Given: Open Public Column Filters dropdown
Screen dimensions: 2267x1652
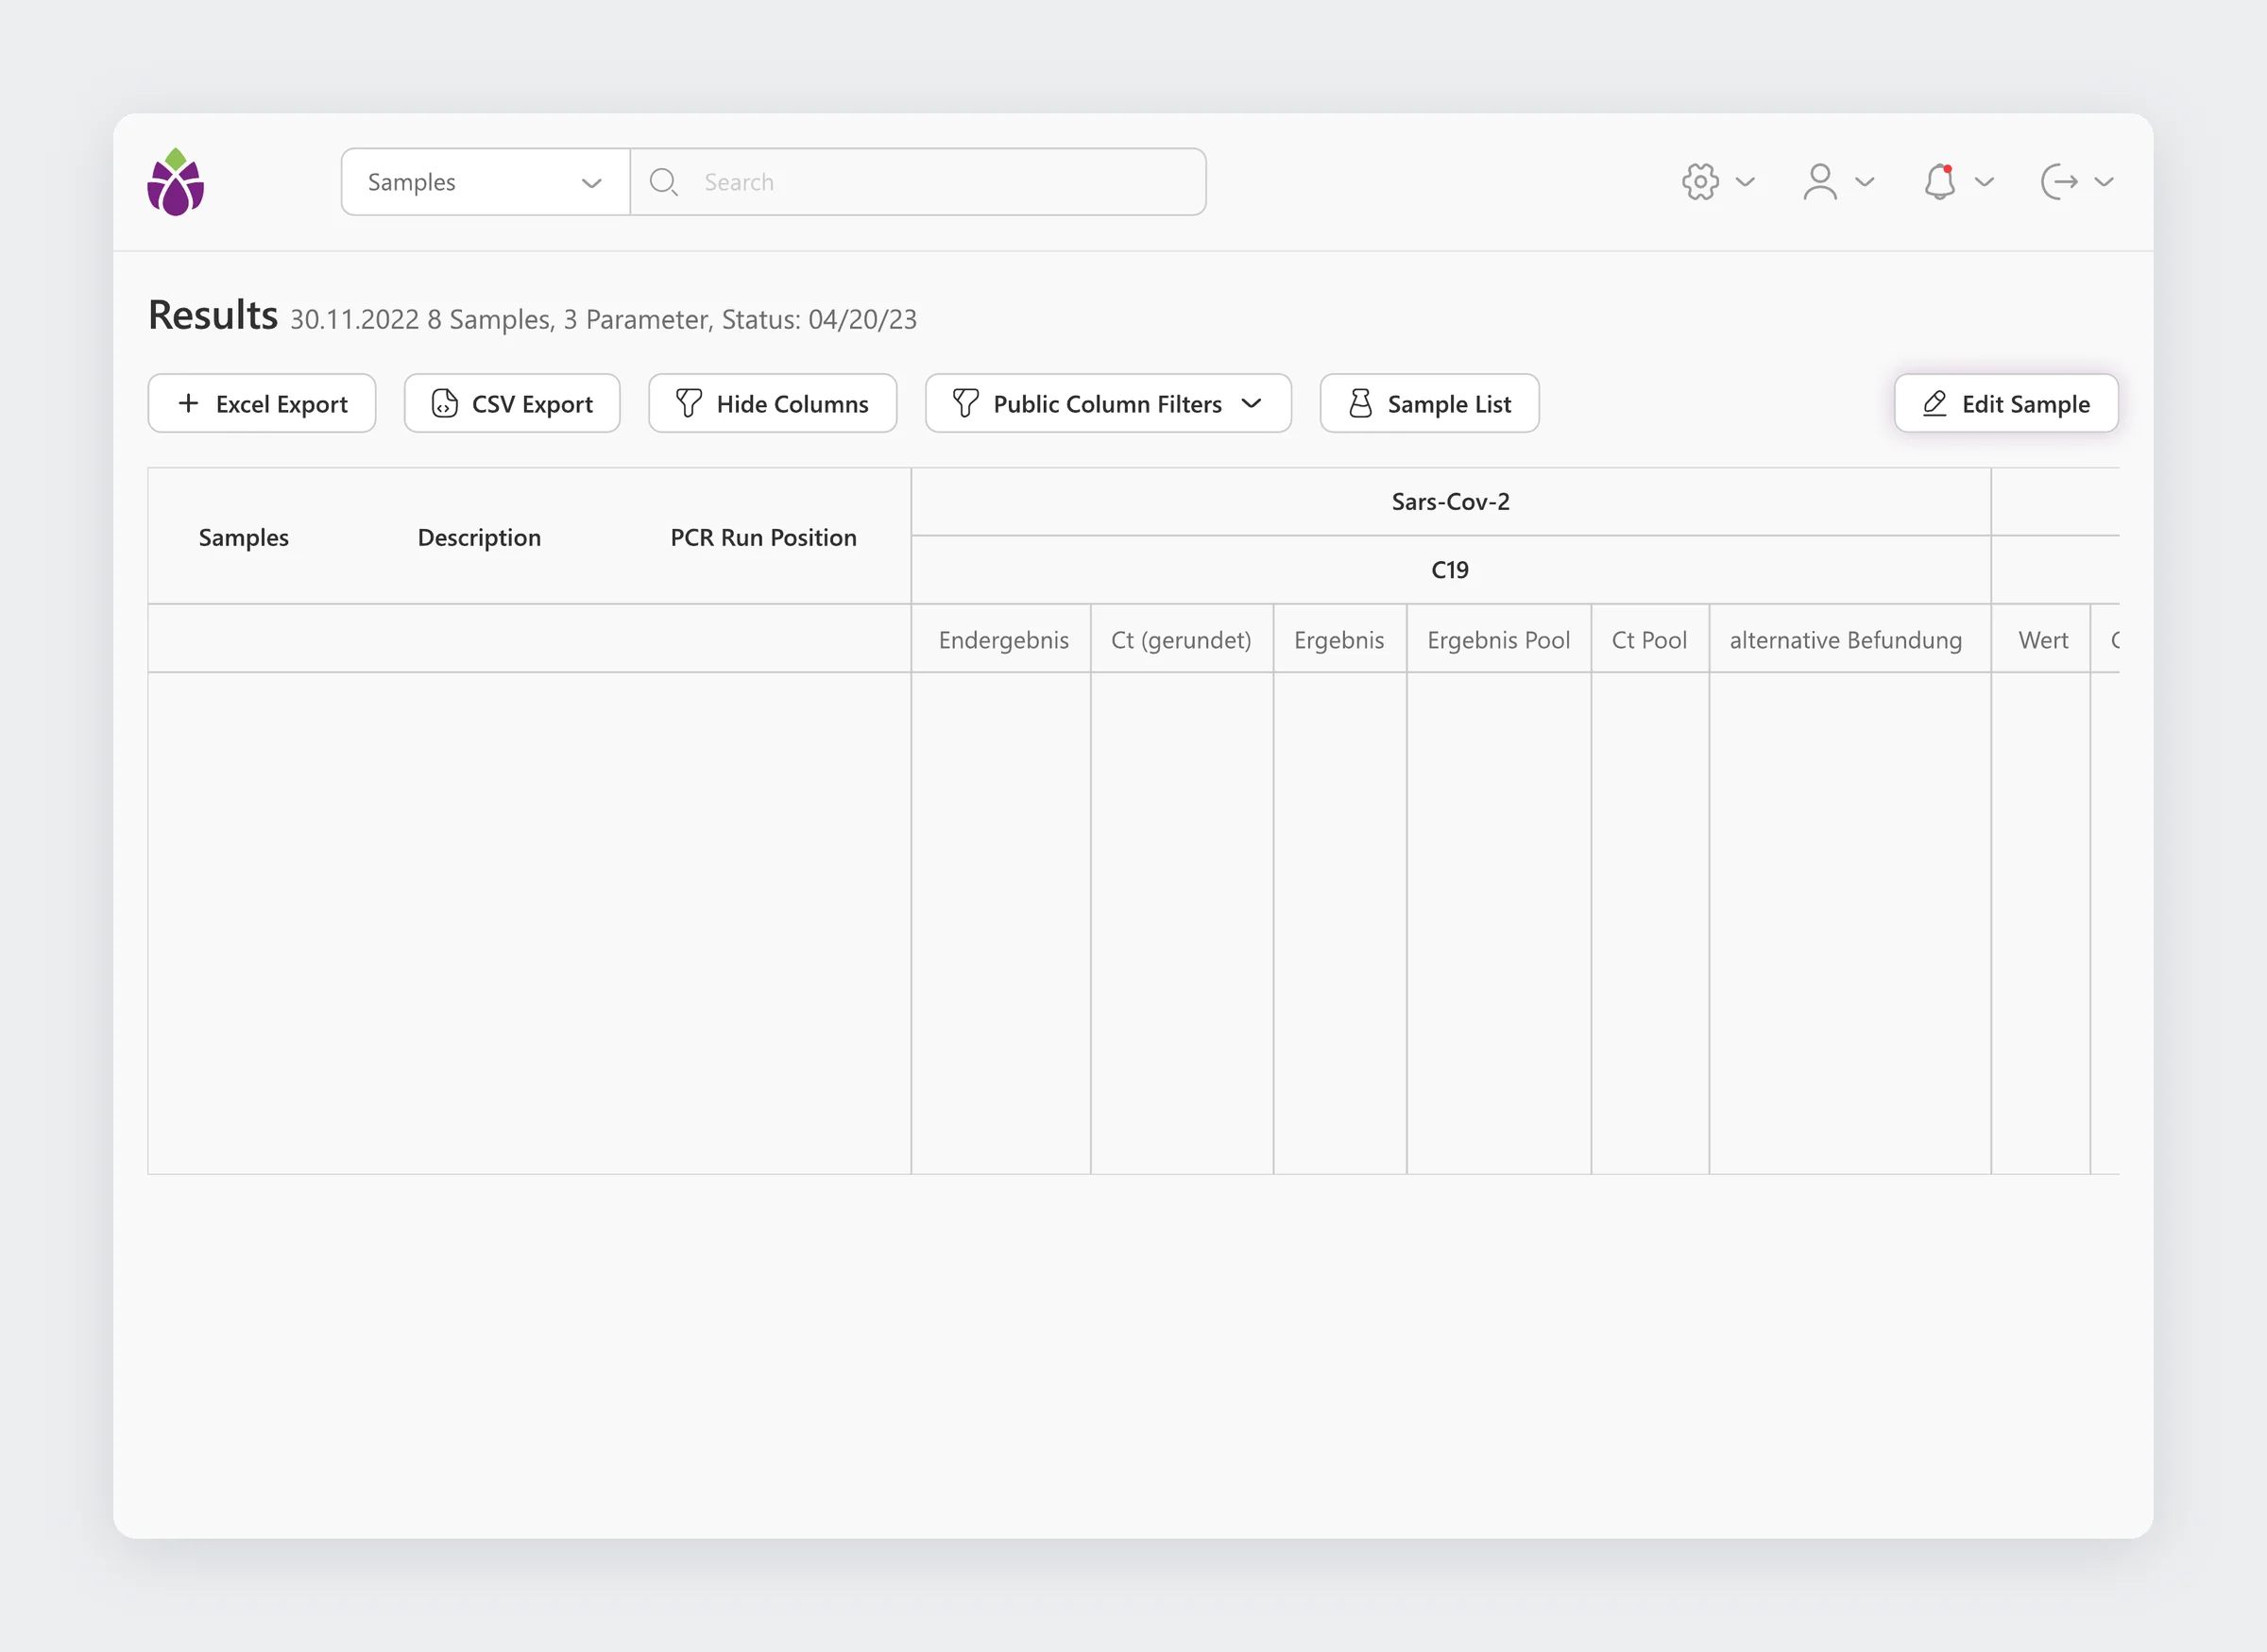Looking at the screenshot, I should coord(1108,404).
